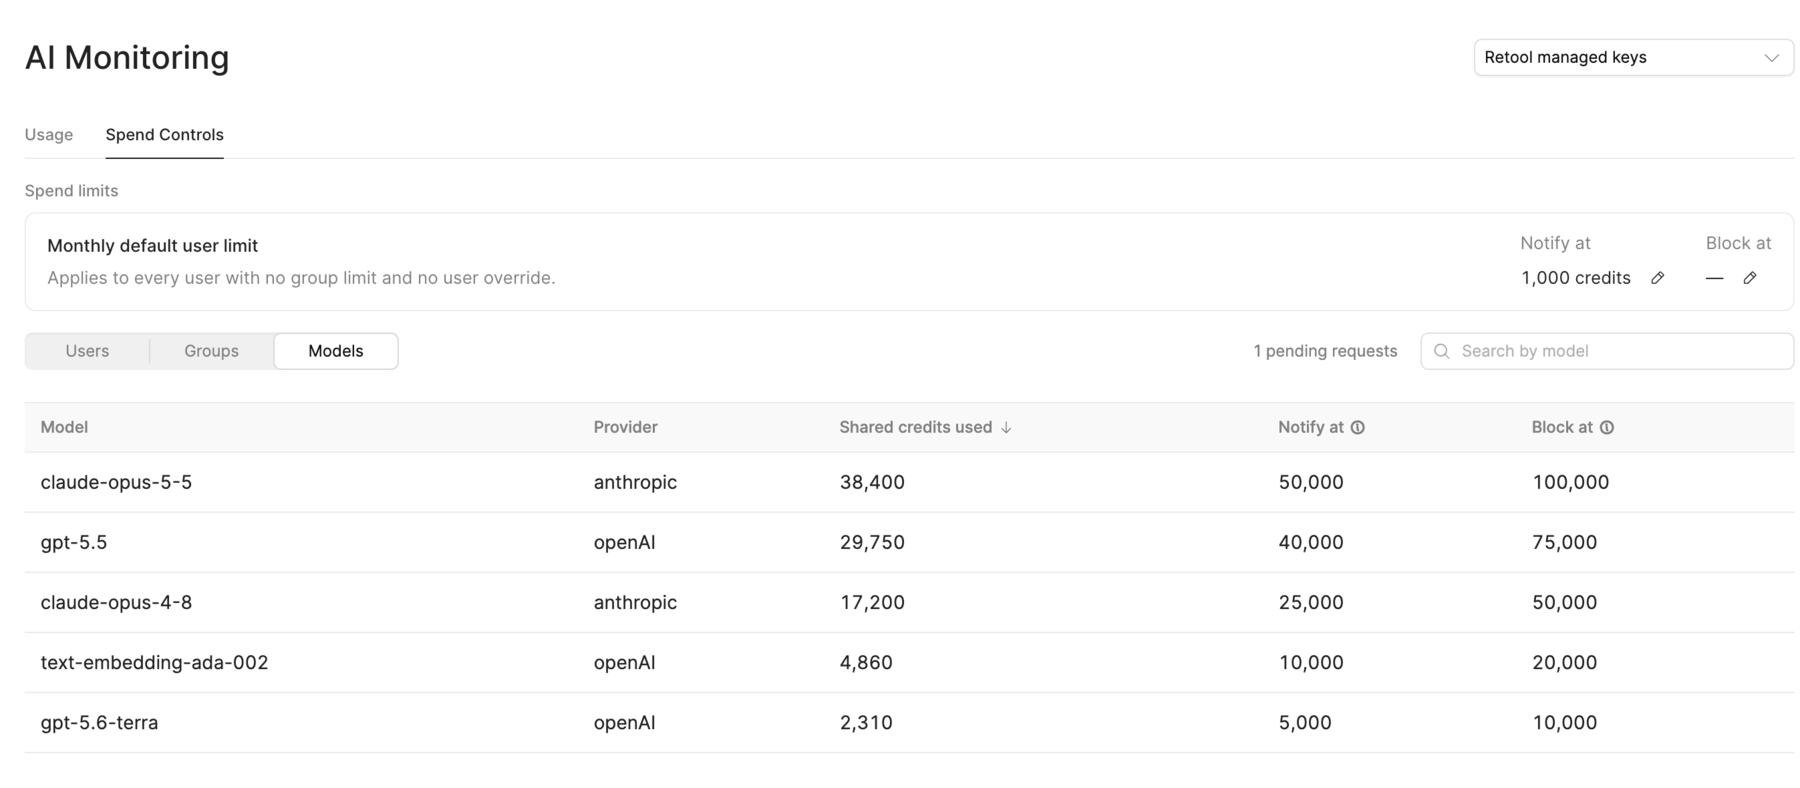
Task: Click the 25,000 Notify at value
Action: pyautogui.click(x=1311, y=602)
